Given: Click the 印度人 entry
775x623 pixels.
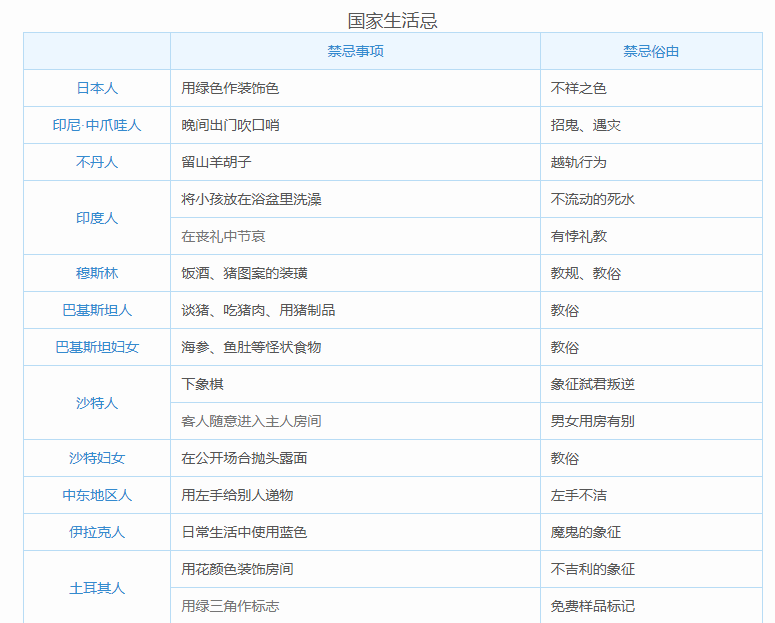Looking at the screenshot, I should (x=97, y=218).
